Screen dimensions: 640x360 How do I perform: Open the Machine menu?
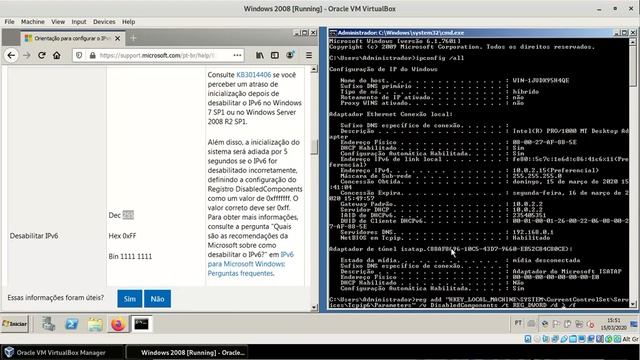tap(33, 22)
